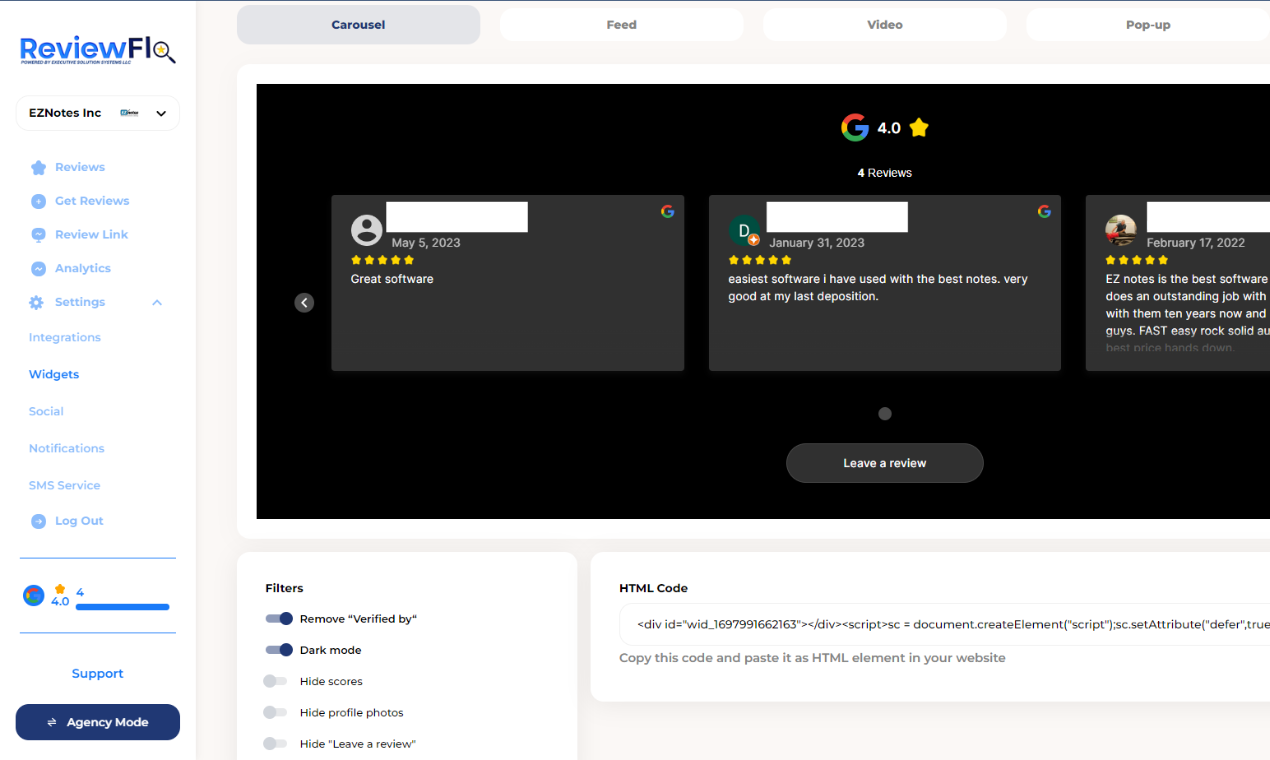Image resolution: width=1270 pixels, height=760 pixels.
Task: Click the blue rating progress bar in the sidebar
Action: 123,607
